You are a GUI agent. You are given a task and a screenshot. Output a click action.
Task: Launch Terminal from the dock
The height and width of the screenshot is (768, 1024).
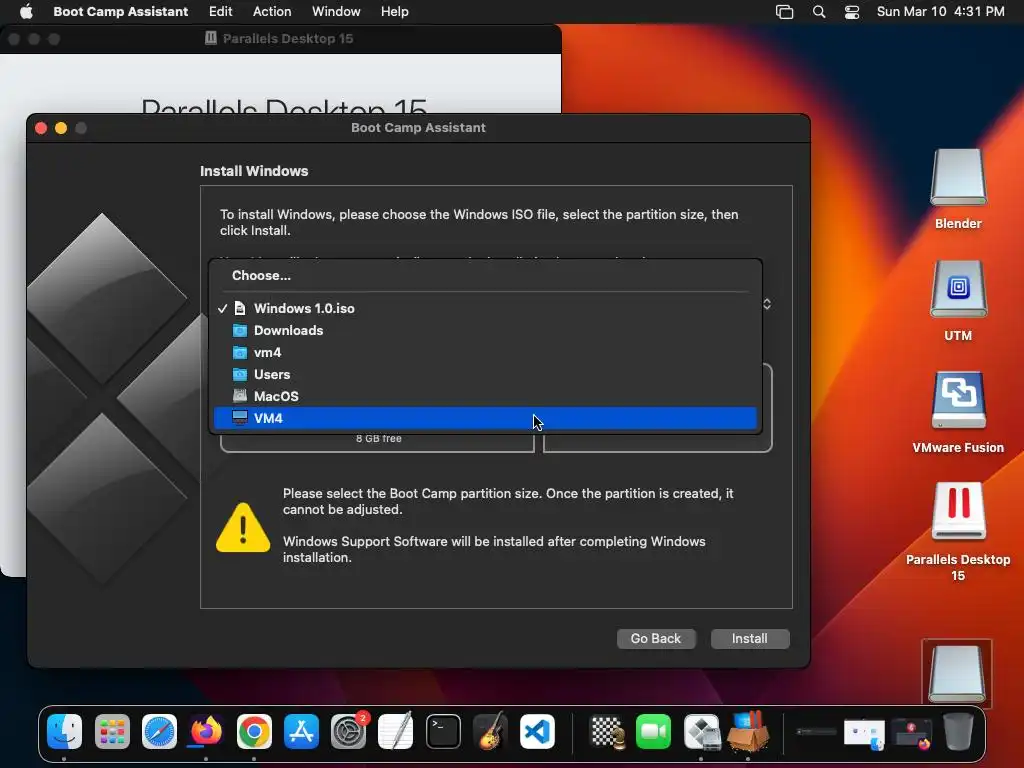coord(443,731)
